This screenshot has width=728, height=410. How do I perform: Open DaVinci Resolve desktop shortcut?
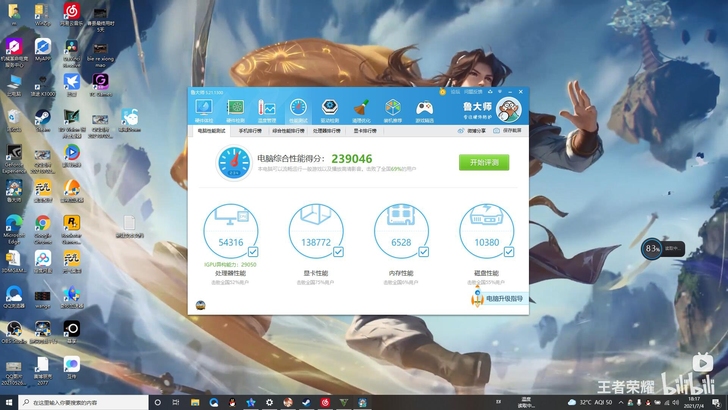72,52
